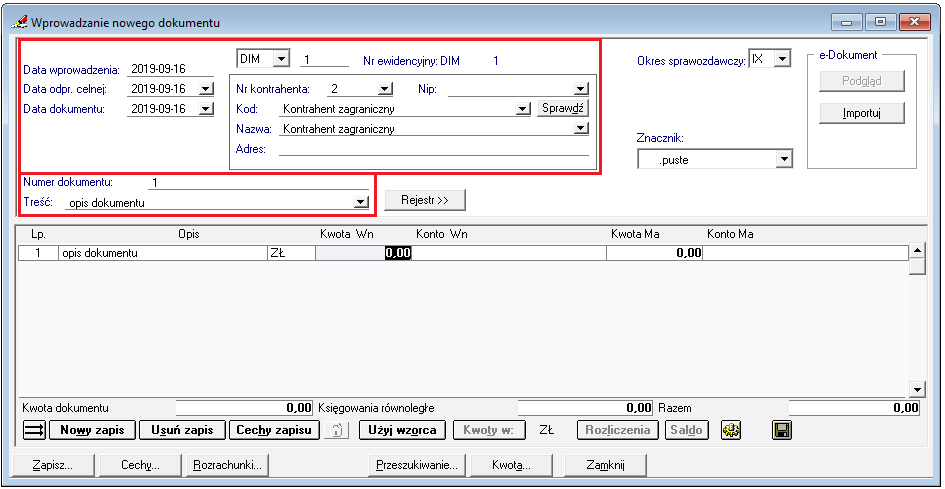
Task: Expand the Nip dropdown list
Action: coord(581,89)
